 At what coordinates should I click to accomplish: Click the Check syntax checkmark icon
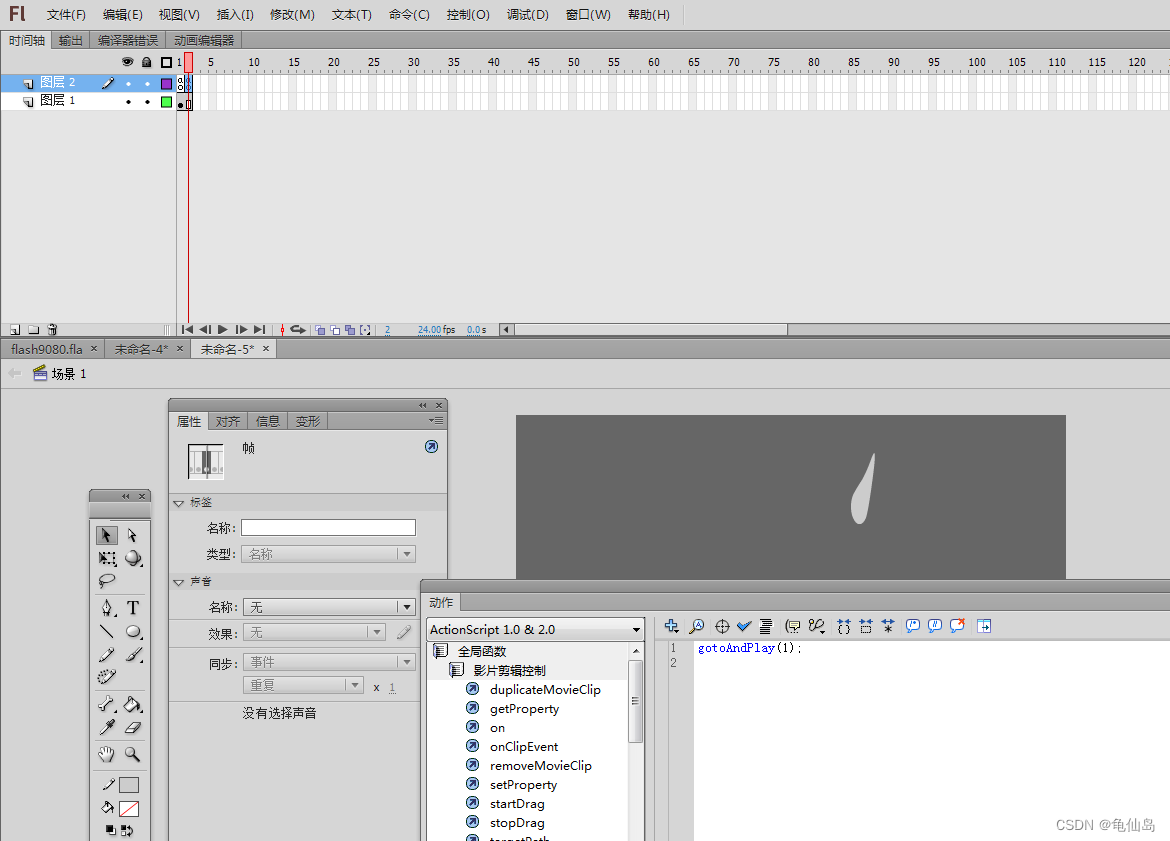tap(744, 626)
